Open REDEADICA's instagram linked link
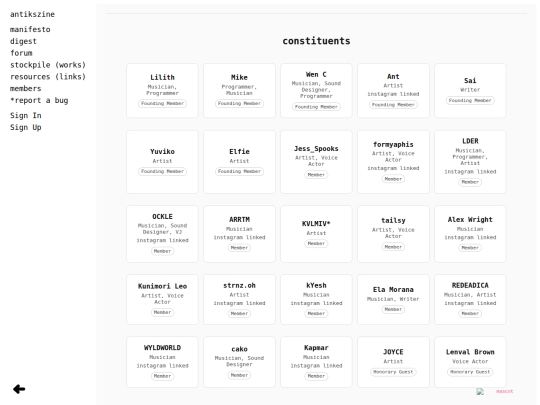Screen dimensions: 540x405 point(470,303)
